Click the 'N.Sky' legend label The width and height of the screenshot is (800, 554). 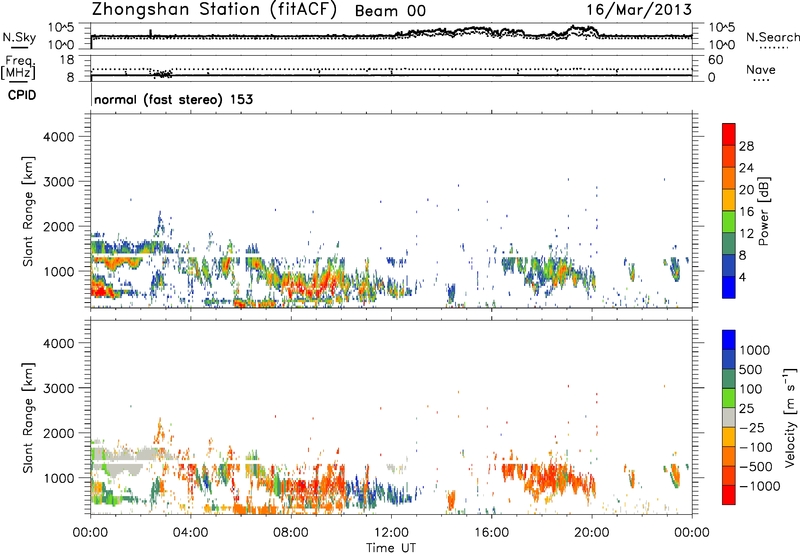point(19,37)
